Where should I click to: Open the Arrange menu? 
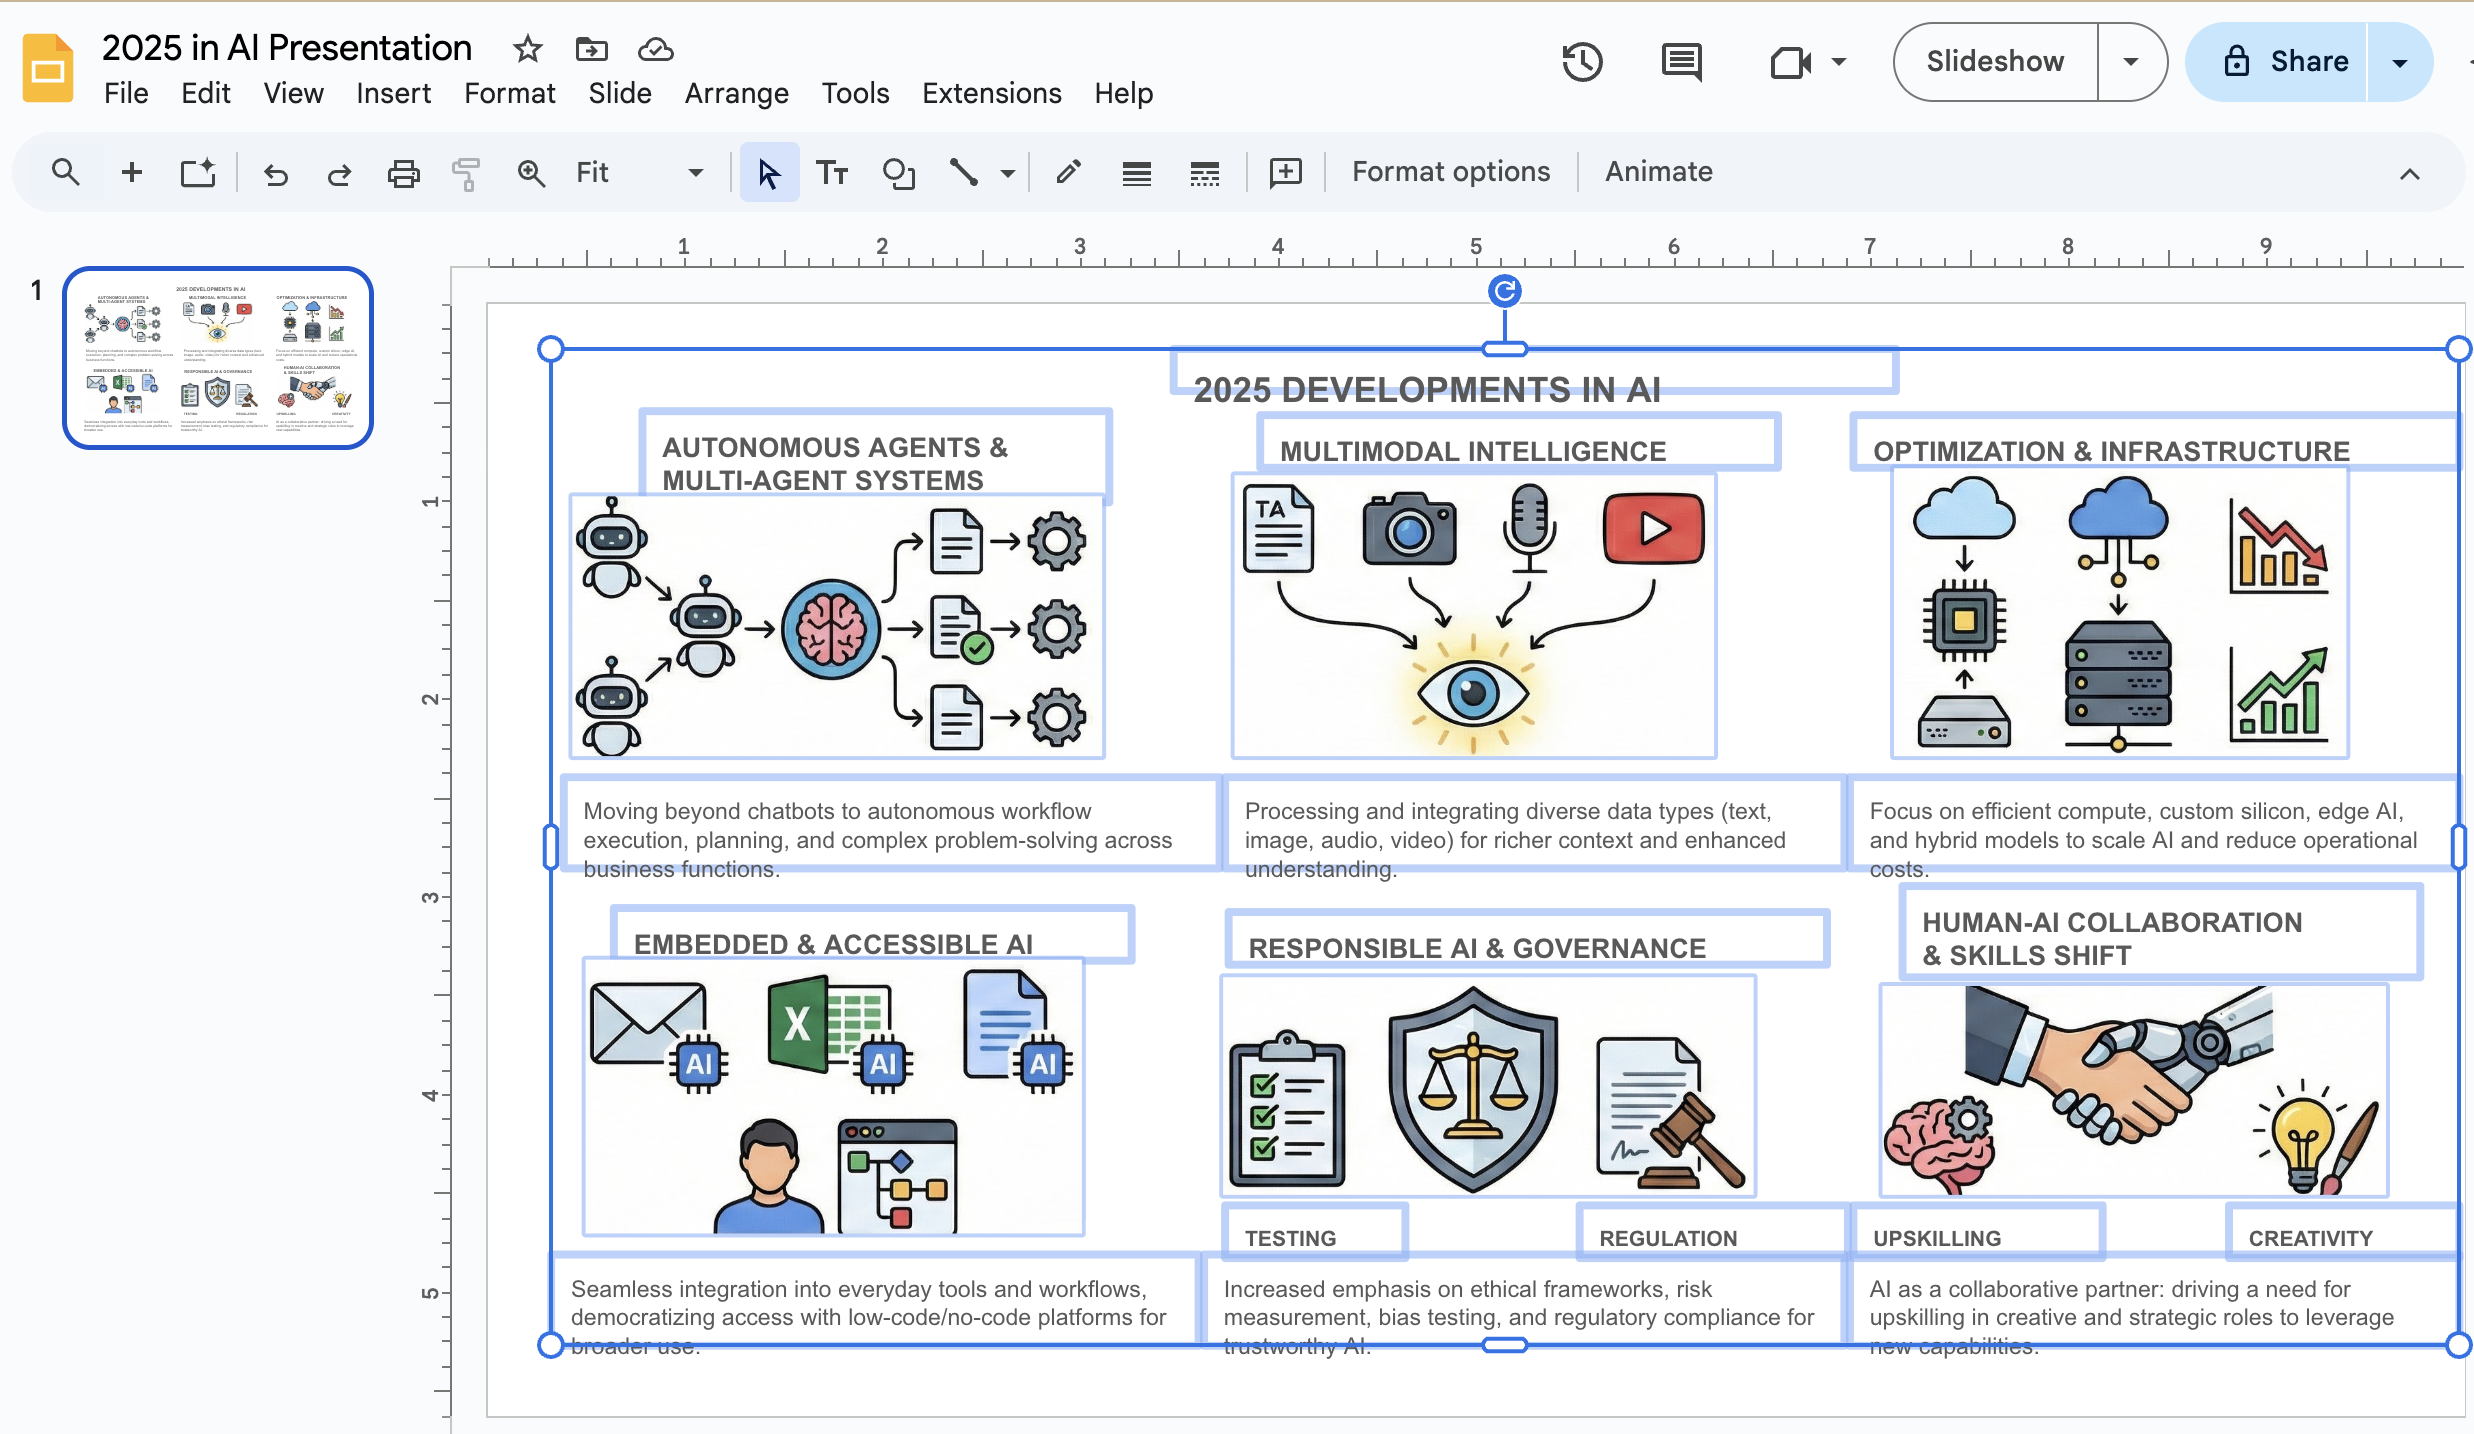(736, 93)
